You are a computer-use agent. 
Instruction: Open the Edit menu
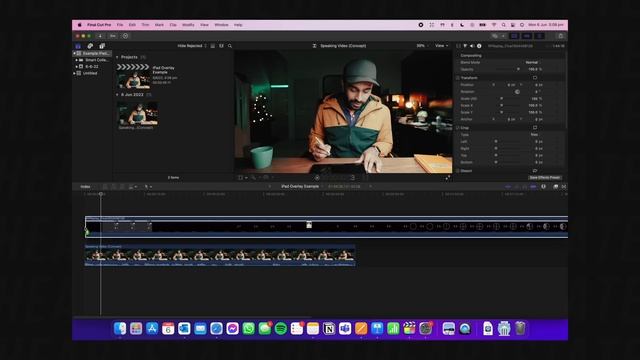click(132, 25)
